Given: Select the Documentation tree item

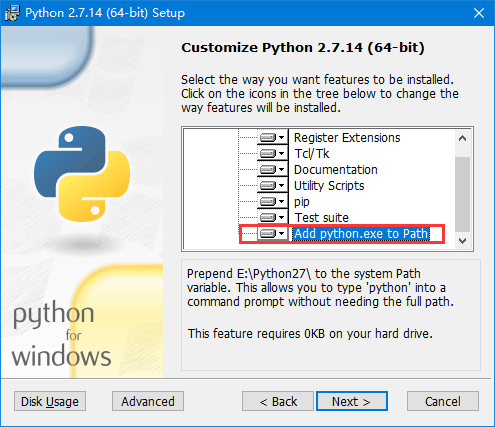Looking at the screenshot, I should coord(336,170).
